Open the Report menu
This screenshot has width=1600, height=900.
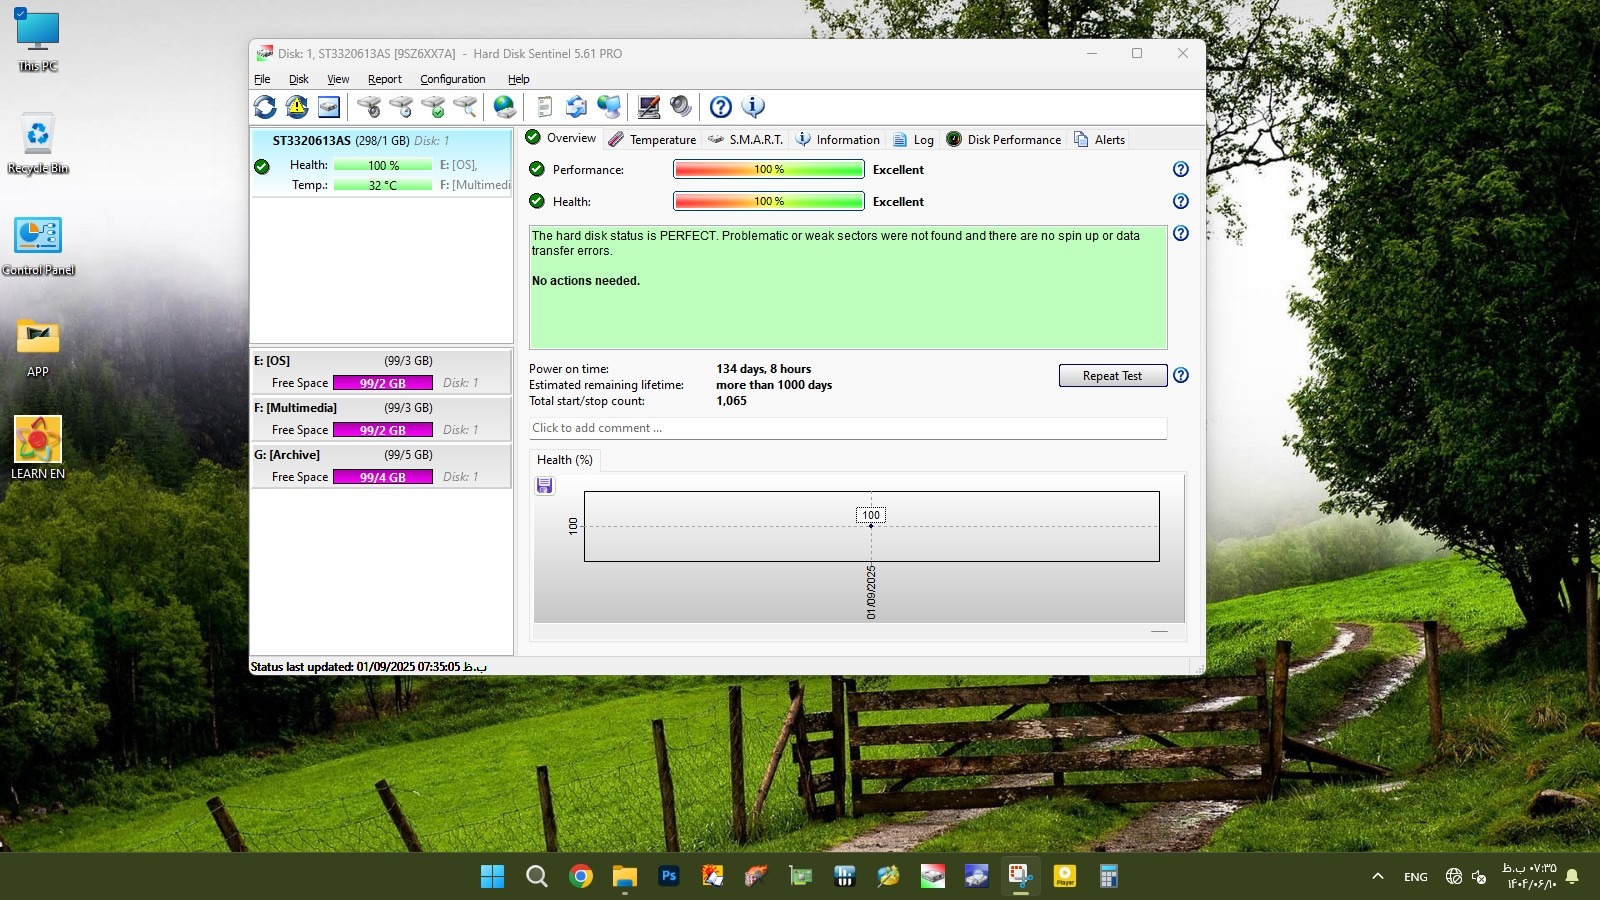[x=385, y=79]
